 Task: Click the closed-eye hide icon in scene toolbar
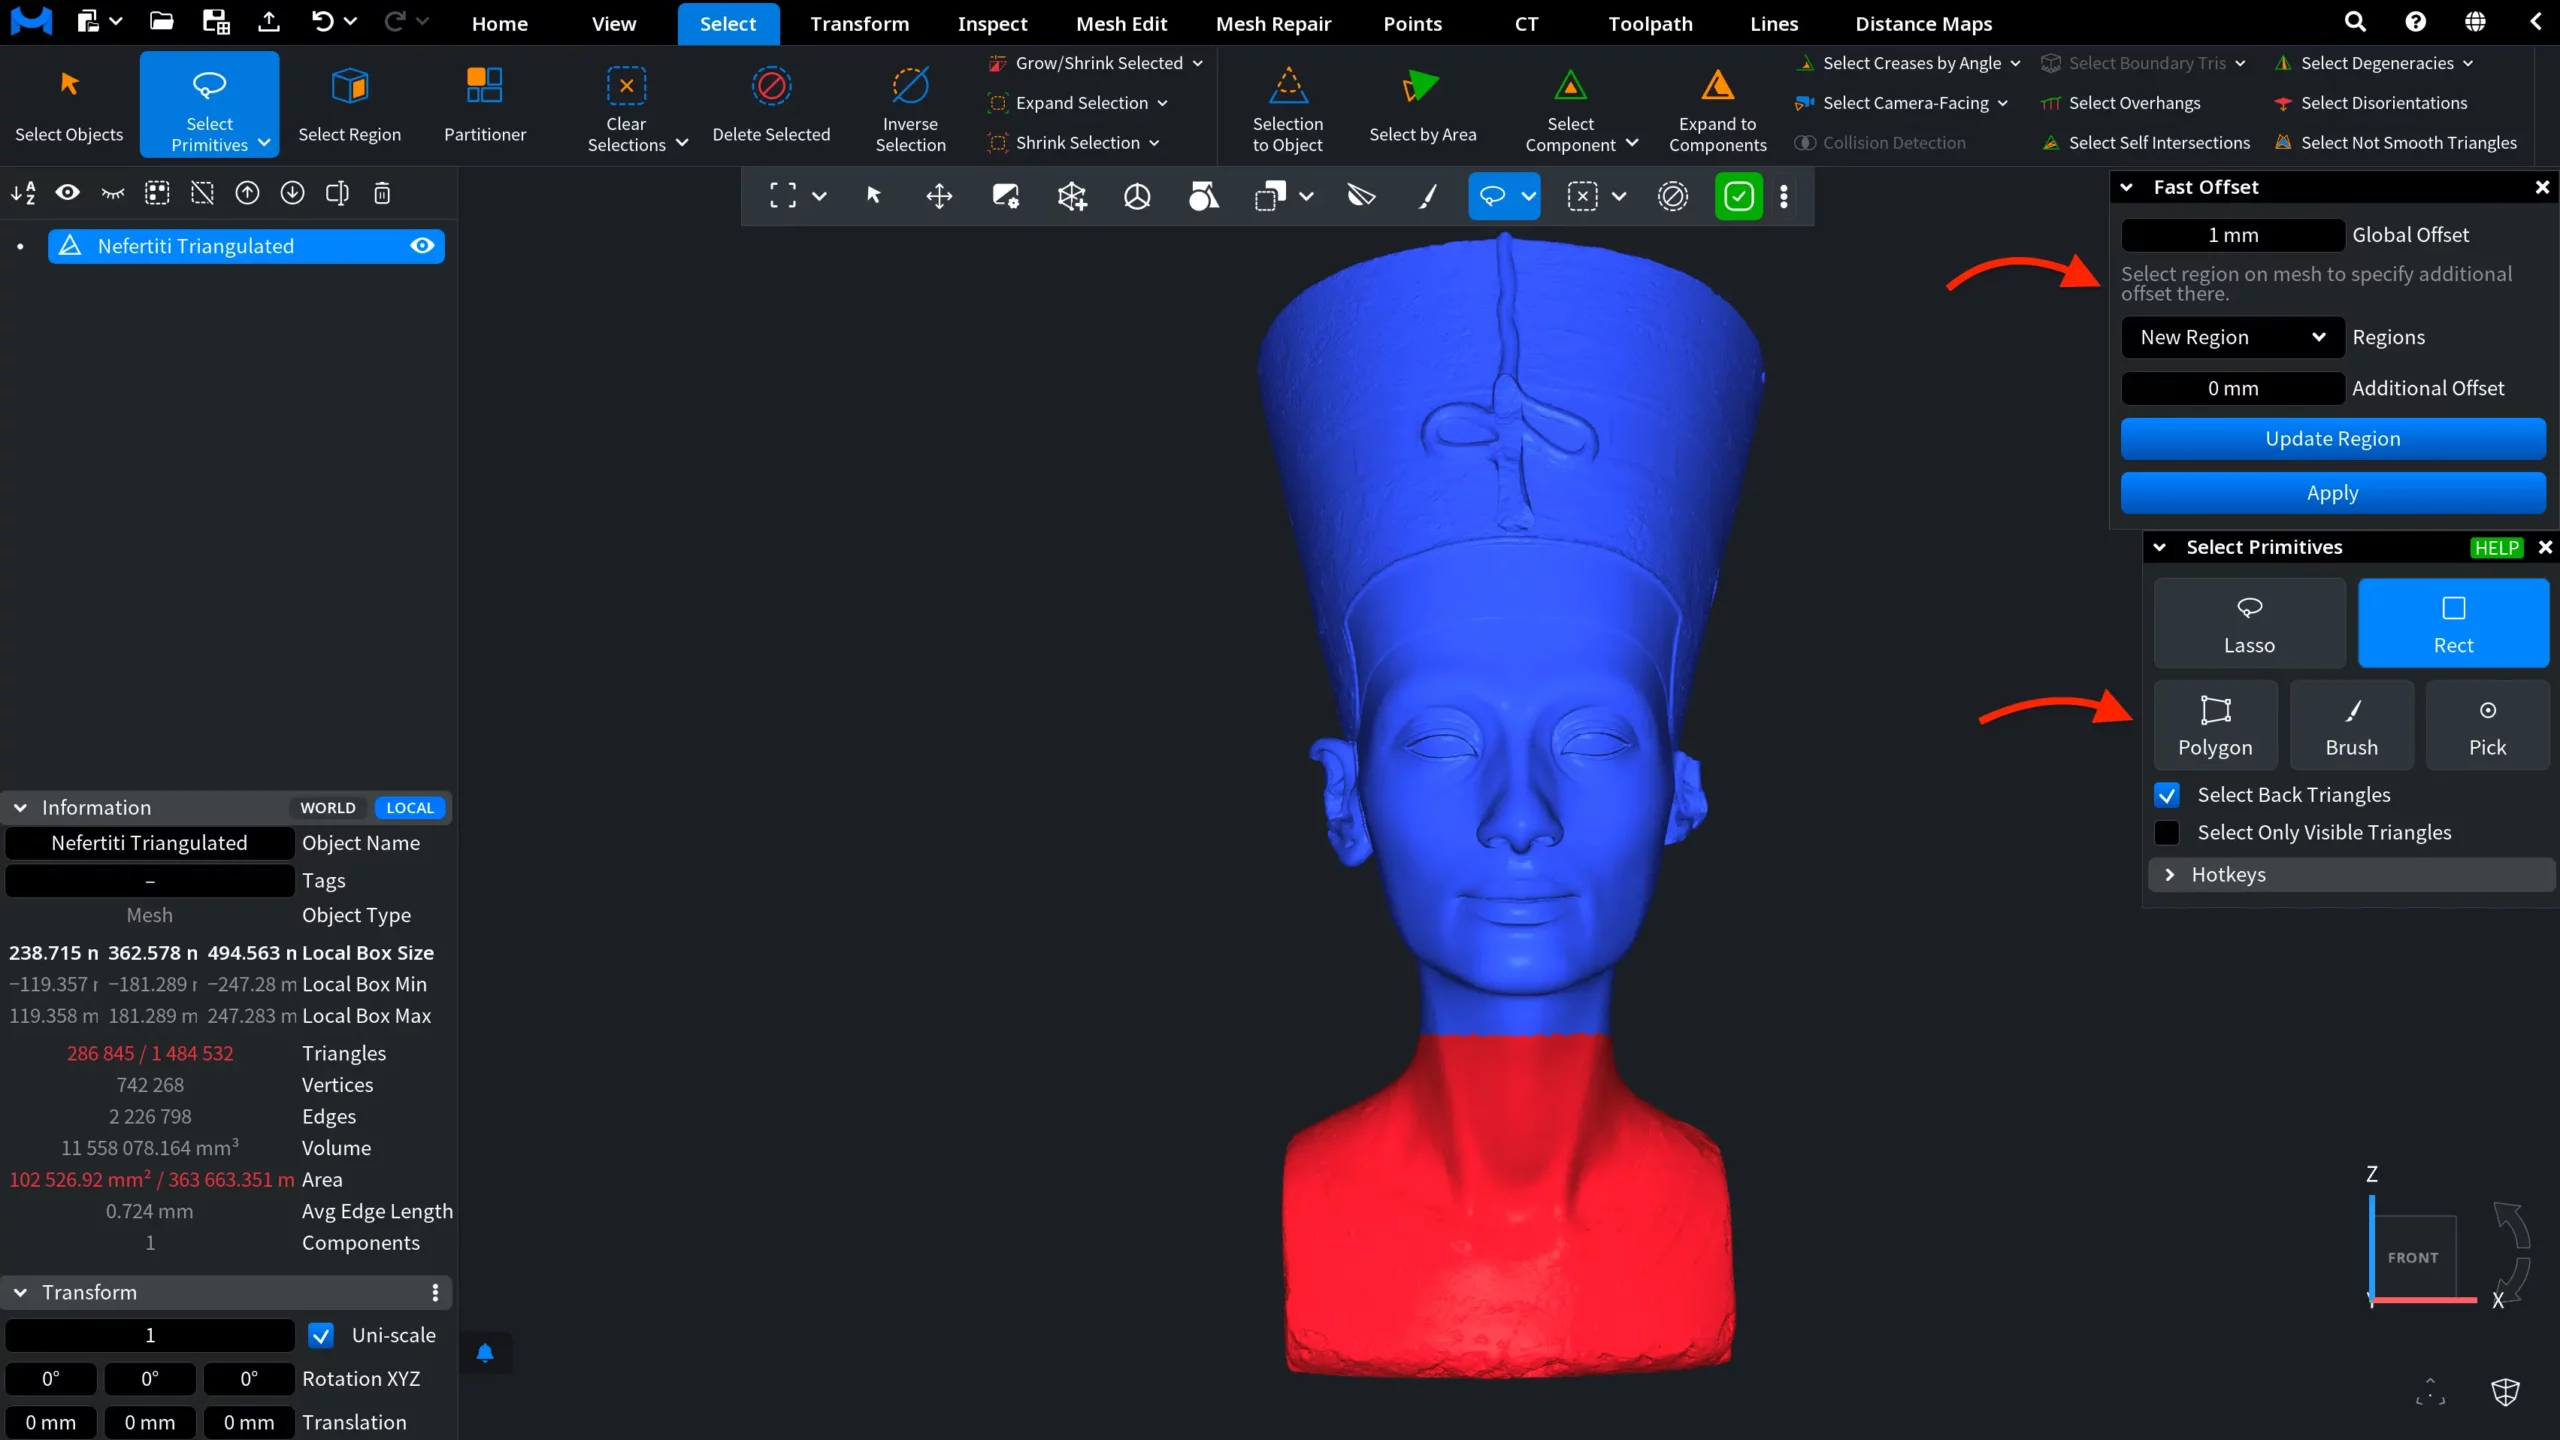pos(112,193)
